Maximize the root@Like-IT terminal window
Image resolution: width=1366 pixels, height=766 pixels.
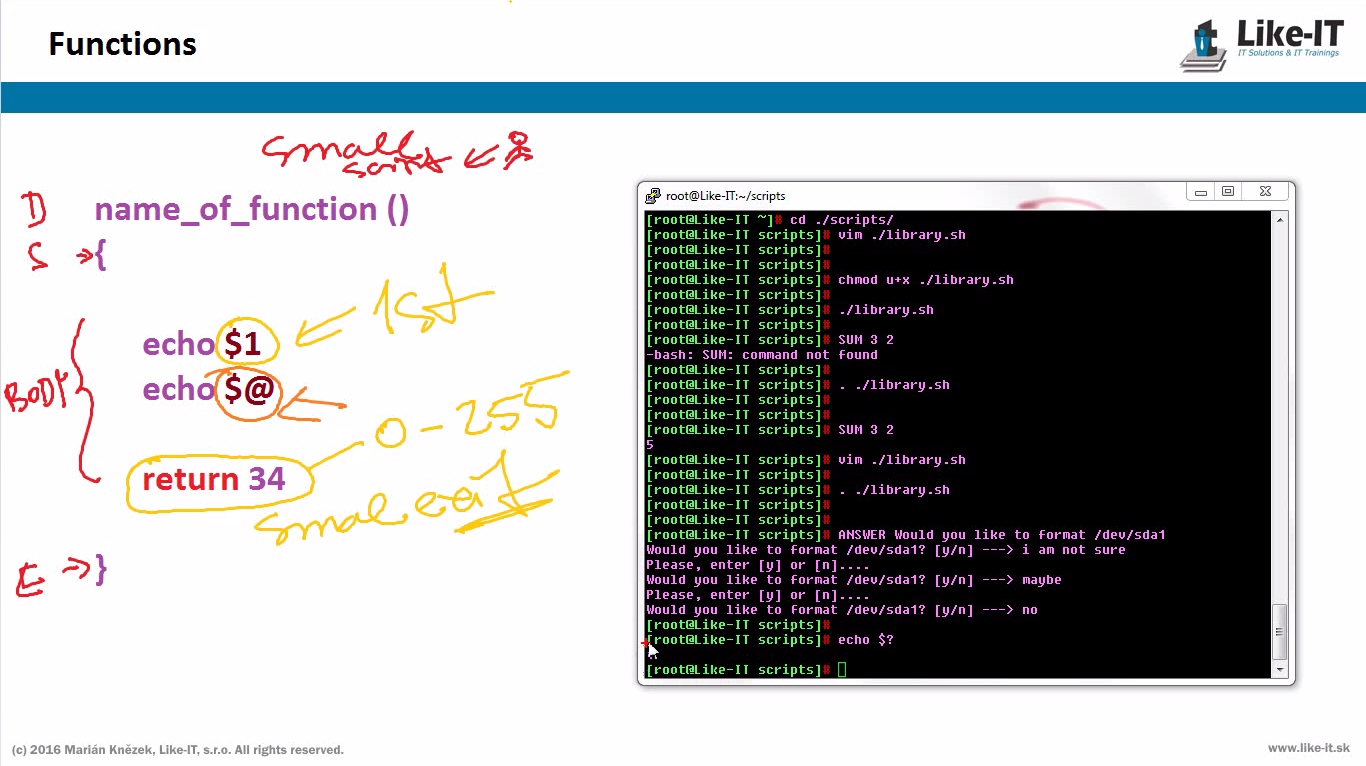pos(1228,192)
